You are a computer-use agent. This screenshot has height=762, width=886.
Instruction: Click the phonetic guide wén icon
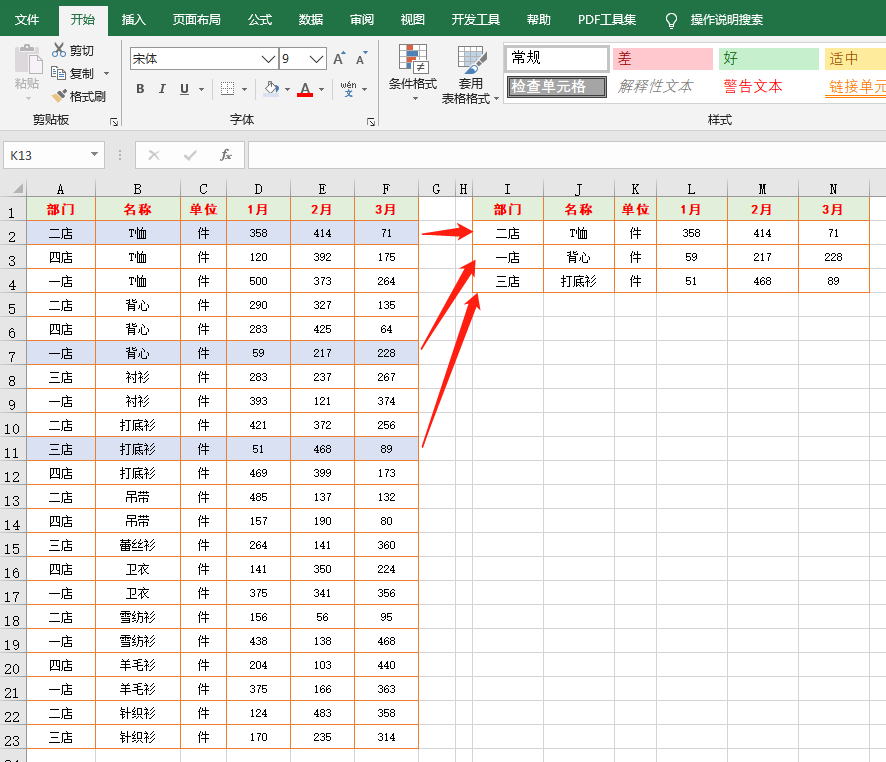pos(349,89)
